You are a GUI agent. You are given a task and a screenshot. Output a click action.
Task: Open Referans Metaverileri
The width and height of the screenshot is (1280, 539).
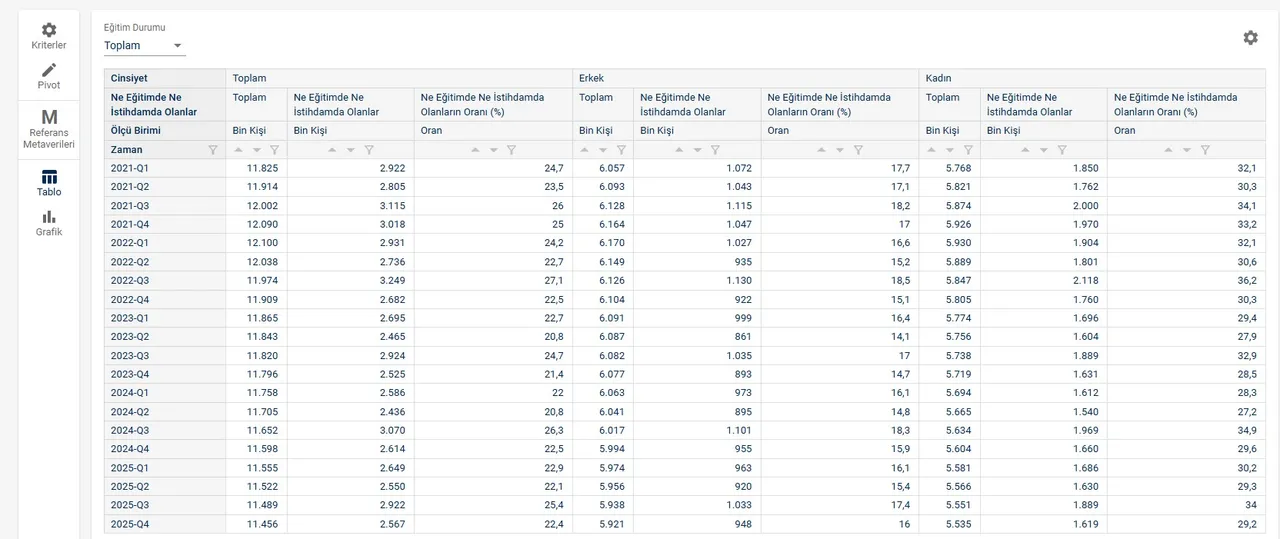(x=48, y=130)
